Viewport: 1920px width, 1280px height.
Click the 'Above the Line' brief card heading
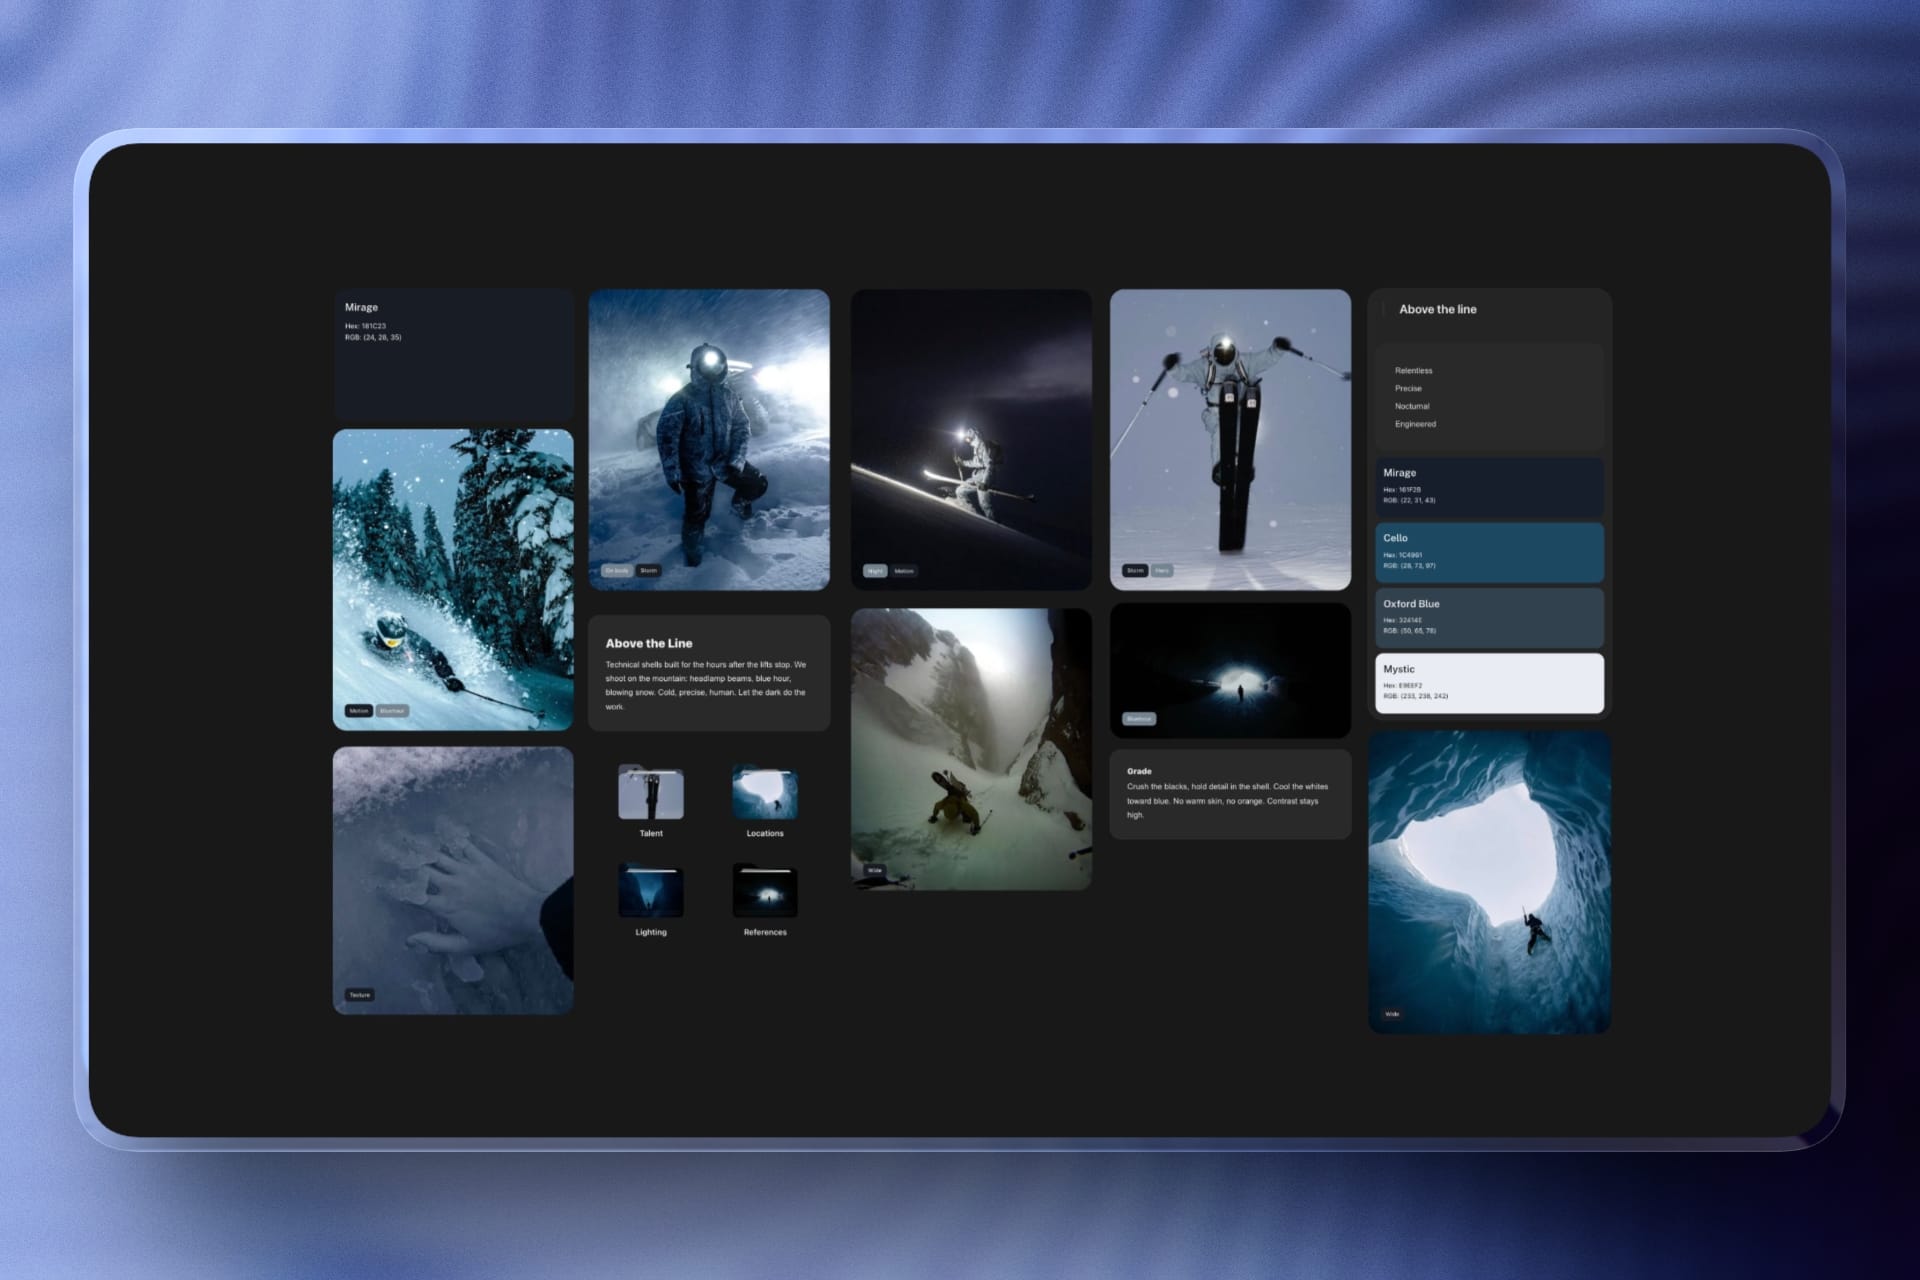[649, 644]
